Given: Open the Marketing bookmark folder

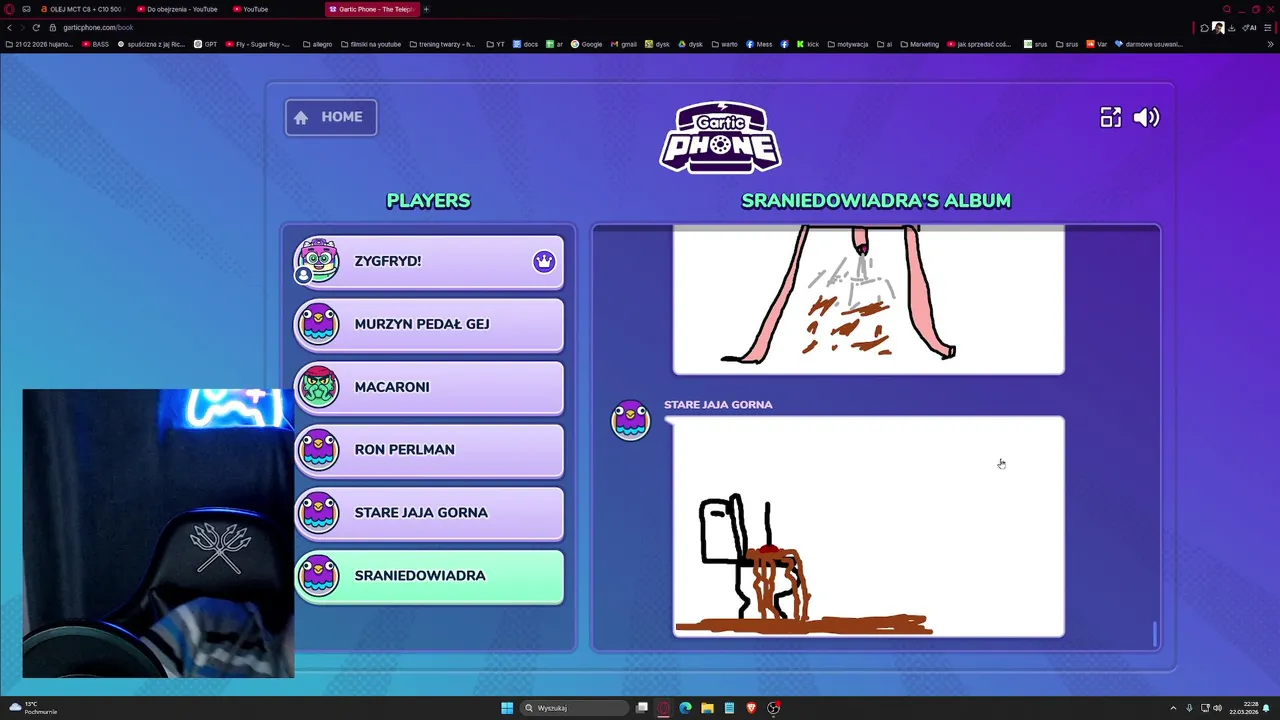Looking at the screenshot, I should point(919,44).
